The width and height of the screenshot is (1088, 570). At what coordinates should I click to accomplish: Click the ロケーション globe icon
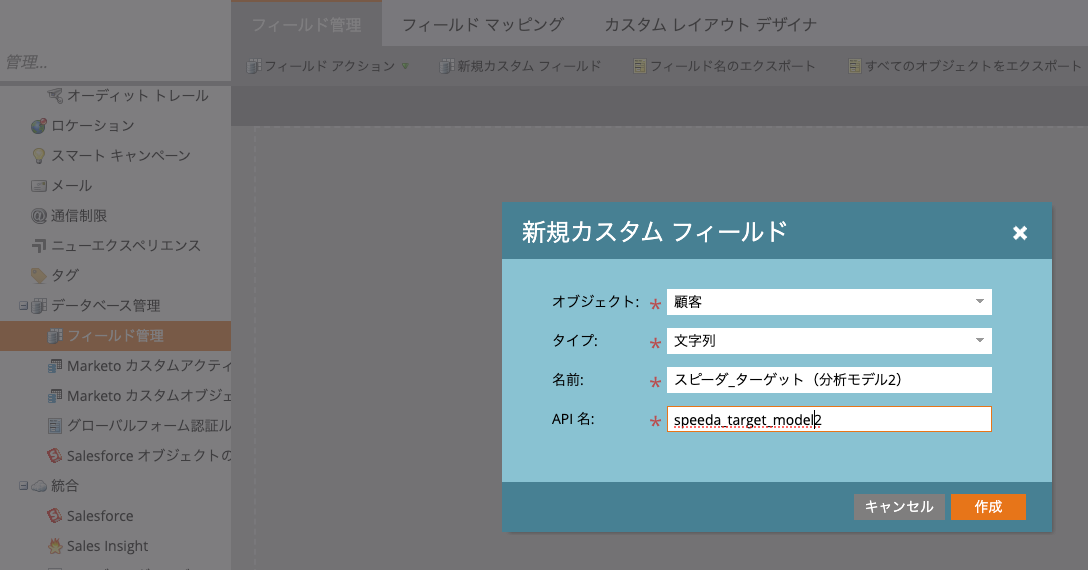tap(39, 126)
